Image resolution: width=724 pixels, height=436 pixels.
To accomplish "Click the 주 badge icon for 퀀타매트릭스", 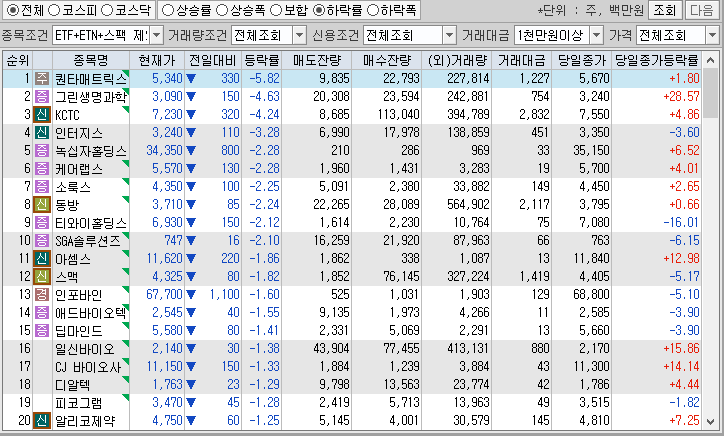I will point(42,79).
